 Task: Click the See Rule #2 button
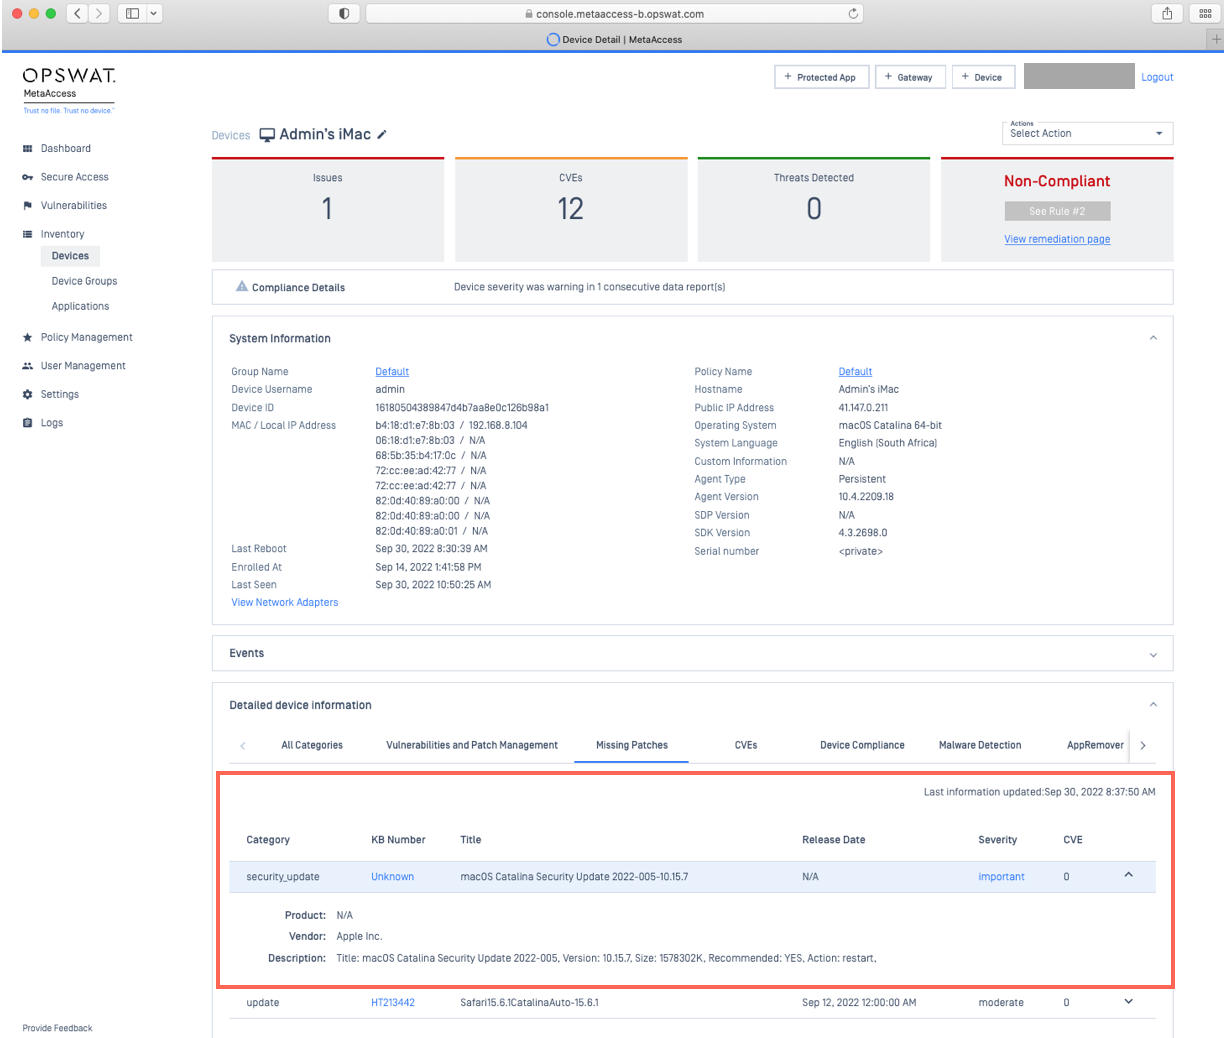click(x=1057, y=211)
